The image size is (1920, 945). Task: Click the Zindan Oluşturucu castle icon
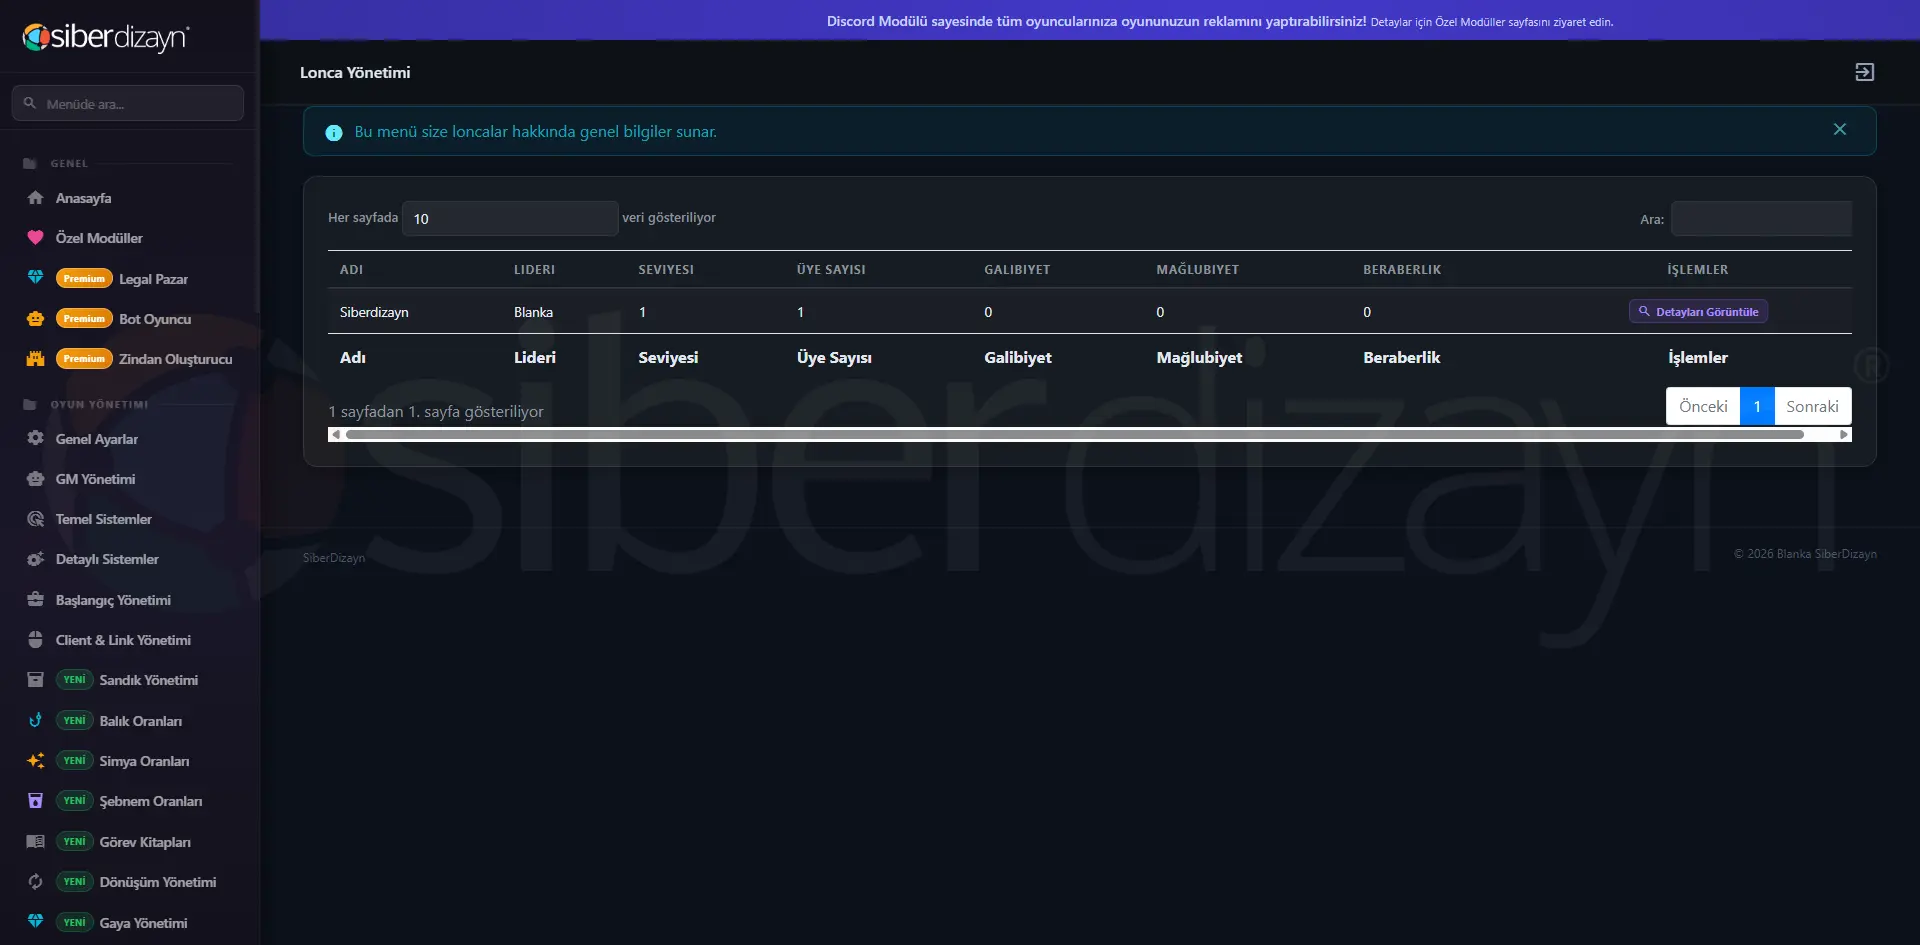point(35,359)
